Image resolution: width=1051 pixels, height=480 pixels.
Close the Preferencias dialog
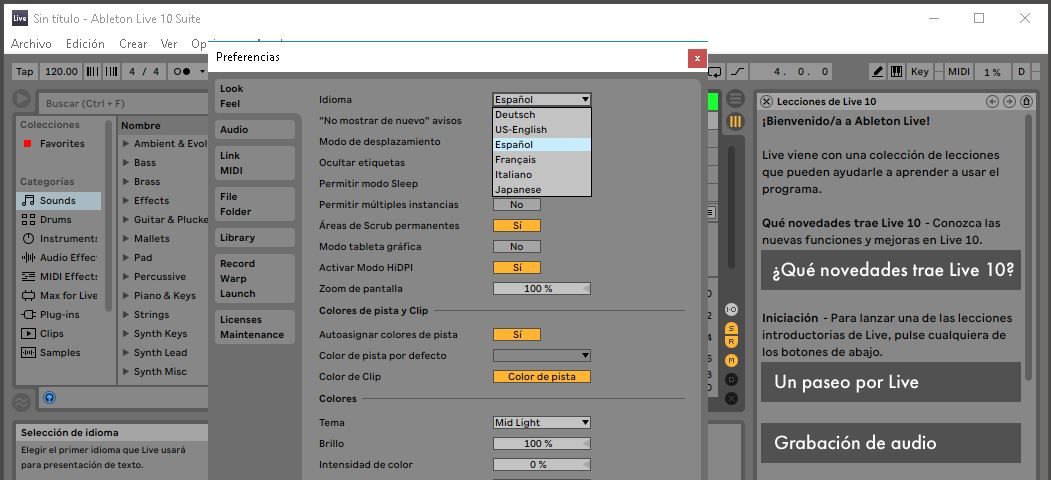click(697, 58)
